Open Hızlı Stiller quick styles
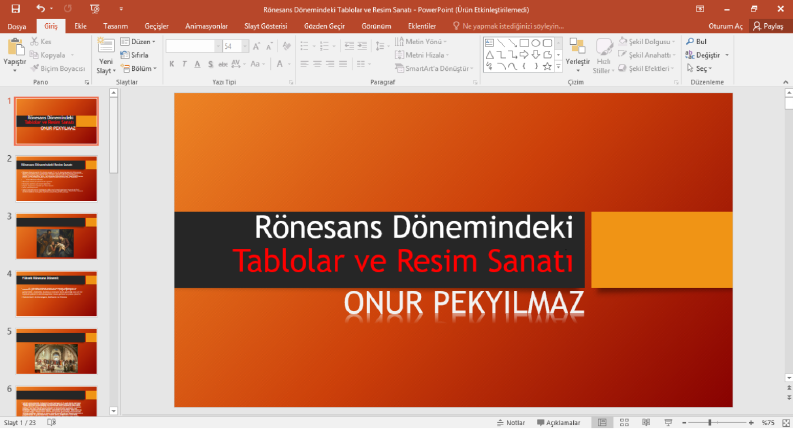The width and height of the screenshot is (793, 446). [x=603, y=56]
